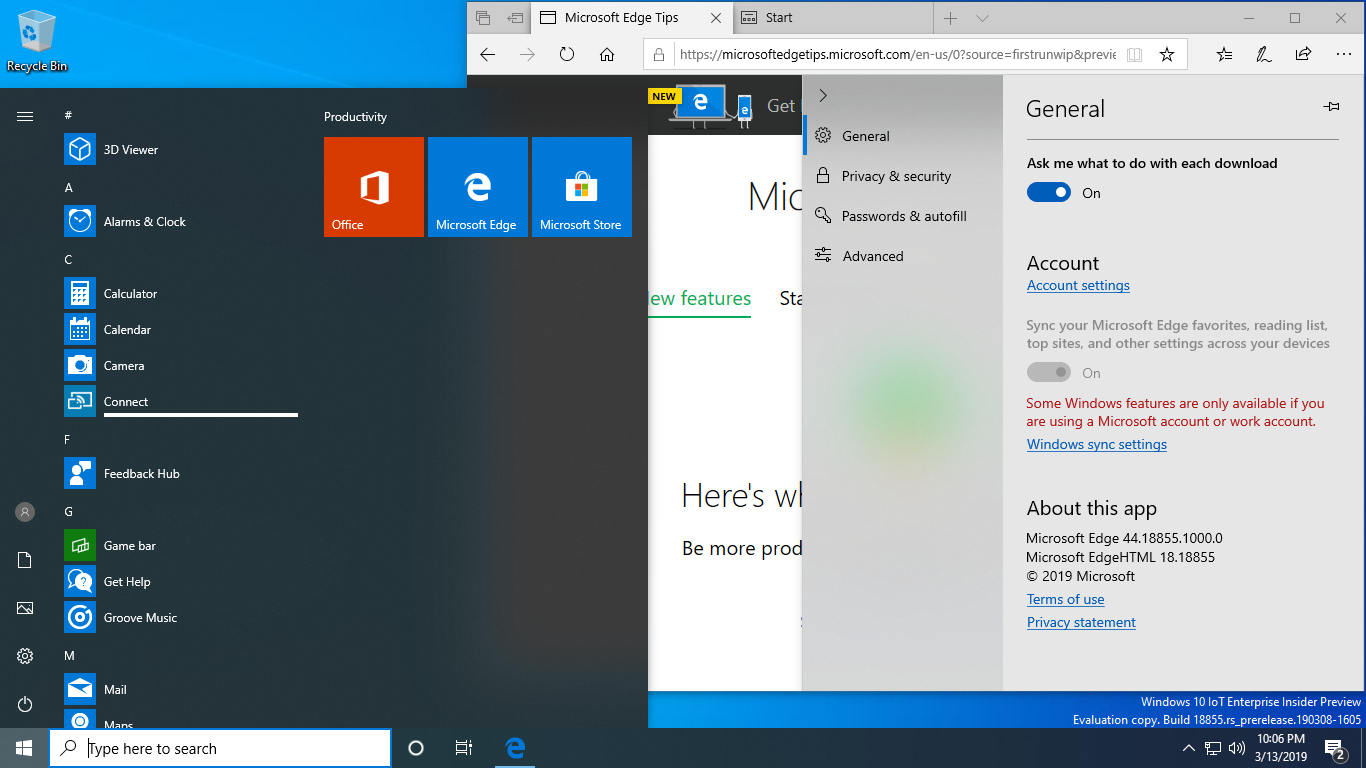Launch Game bar
This screenshot has width=1366, height=768.
[180, 546]
